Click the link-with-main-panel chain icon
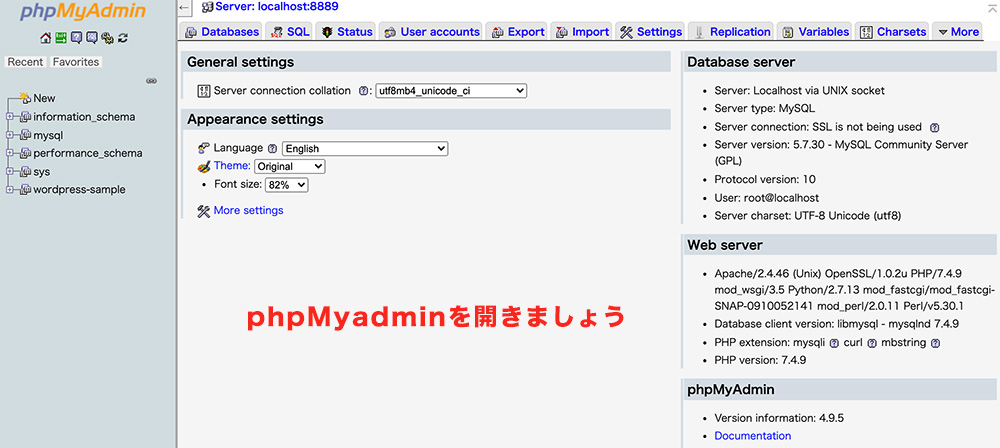The image size is (1000, 448). (151, 81)
